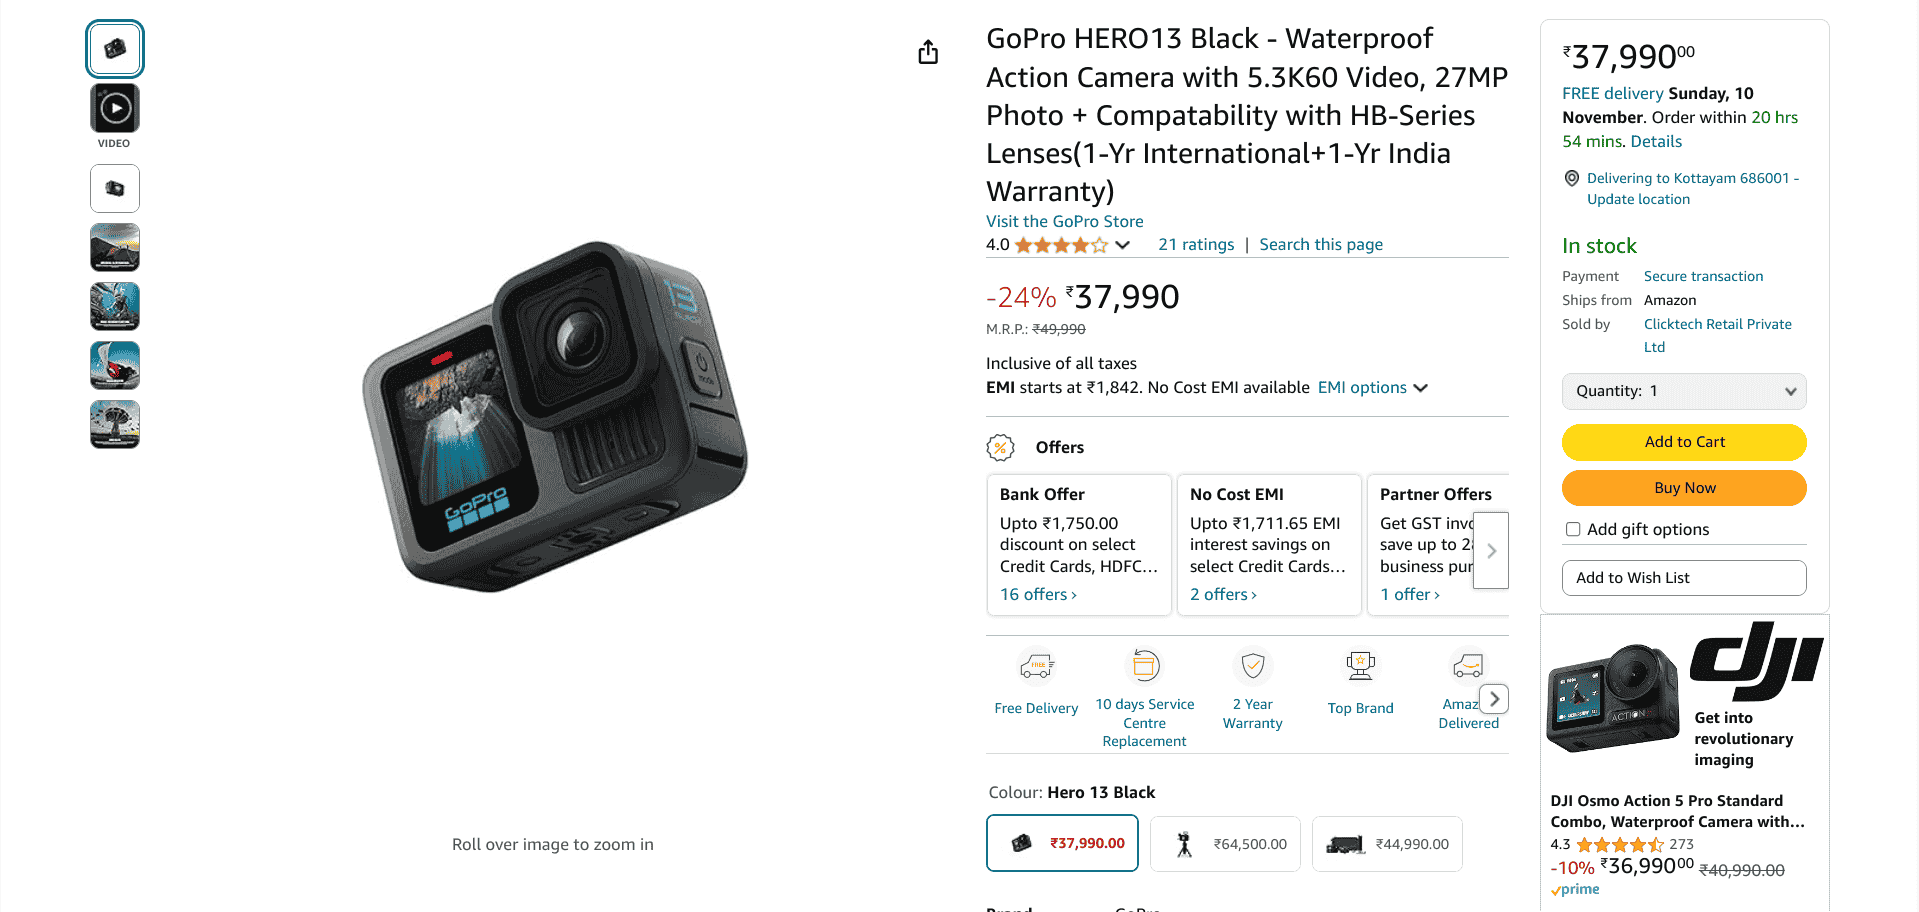The image size is (1919, 912).
Task: Open the Quantity dropdown
Action: tap(1684, 391)
